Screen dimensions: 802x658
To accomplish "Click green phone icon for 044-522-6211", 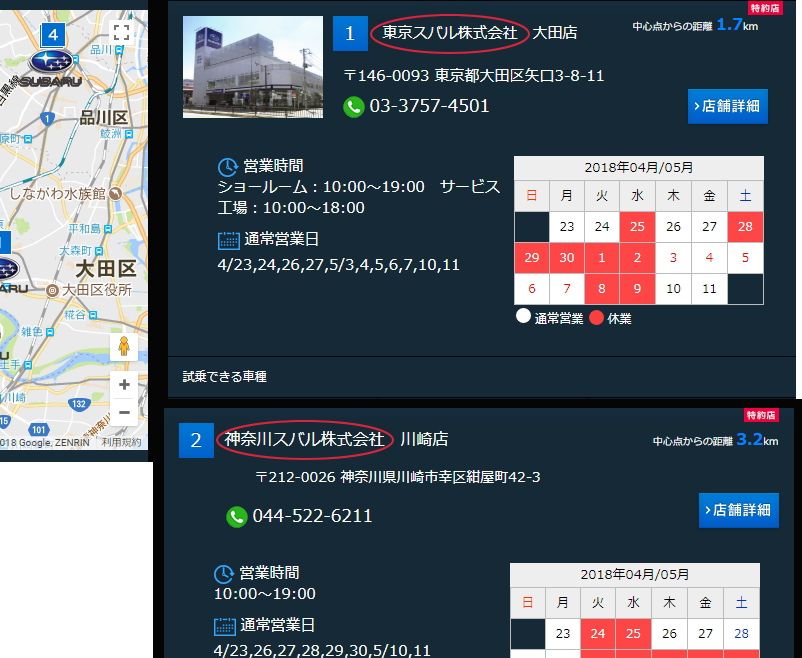I will pos(237,516).
